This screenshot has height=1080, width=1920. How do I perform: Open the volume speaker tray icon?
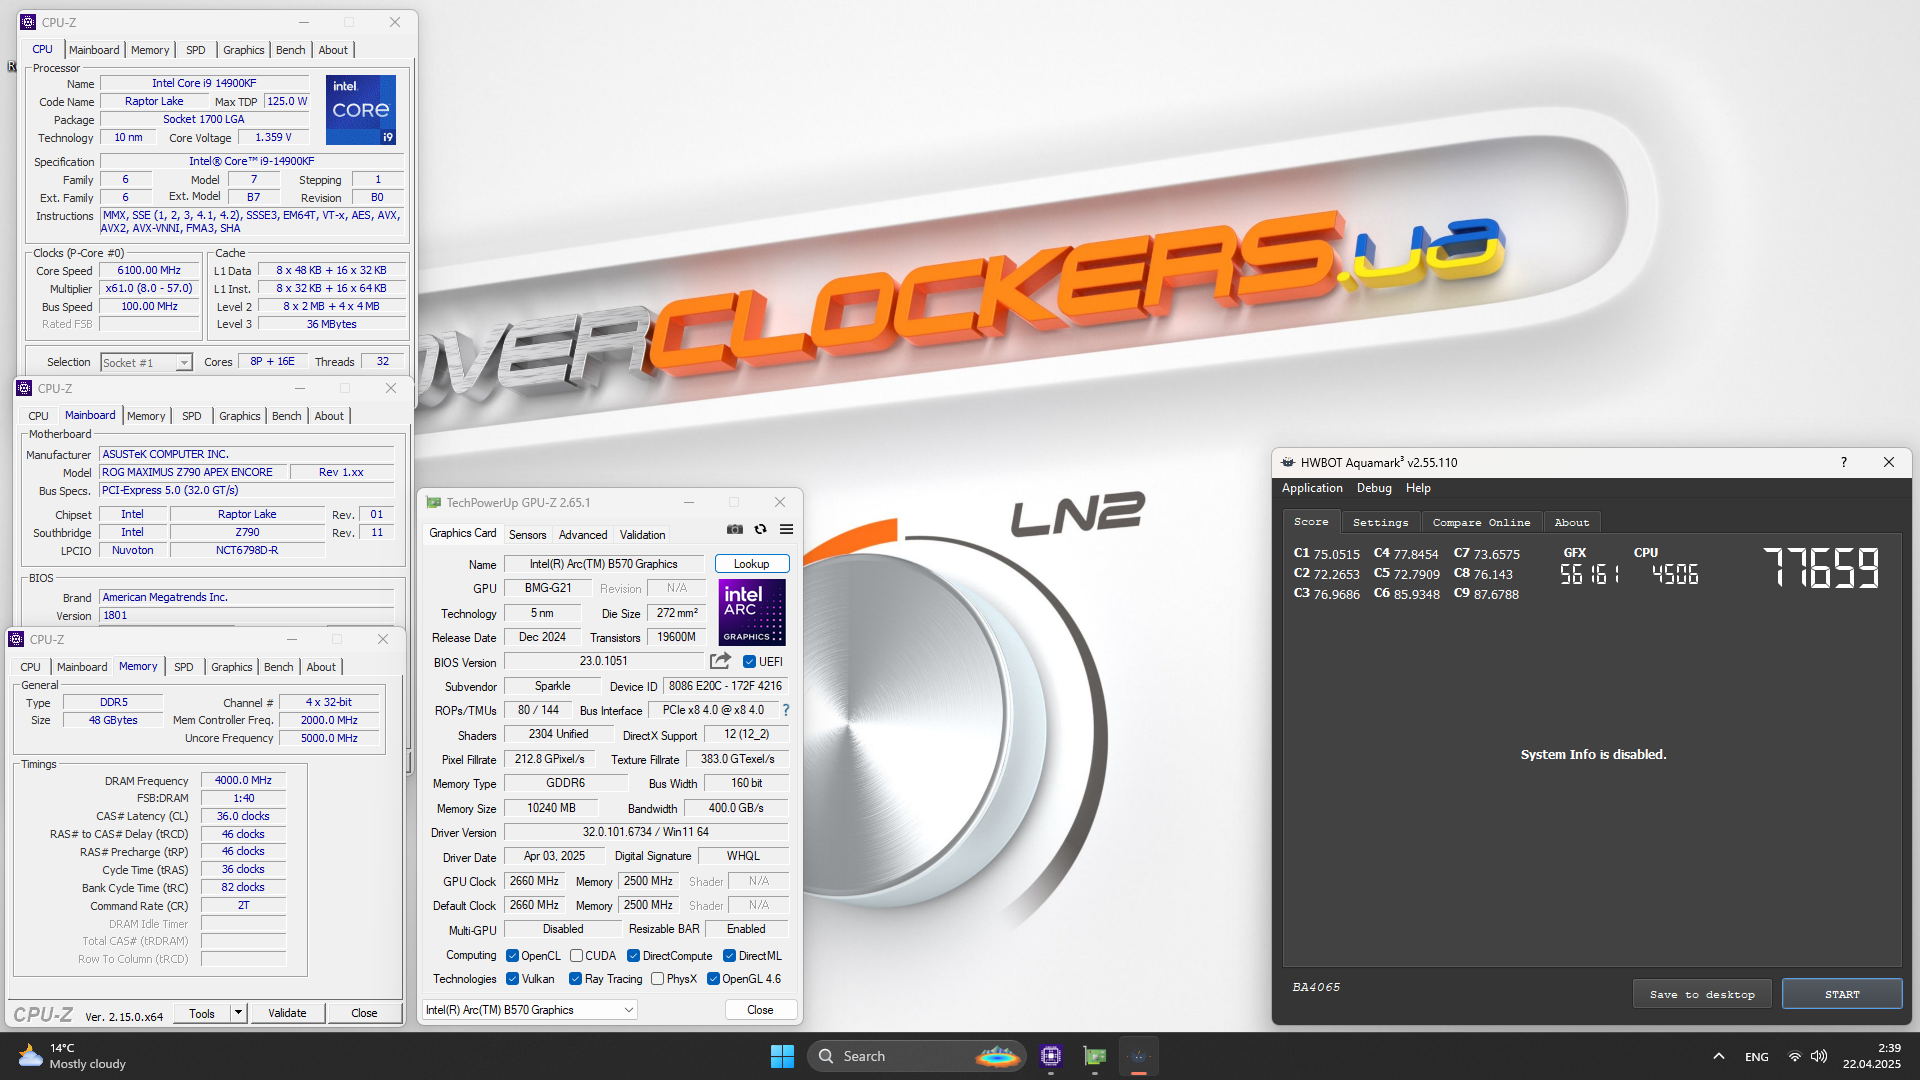[1819, 1056]
